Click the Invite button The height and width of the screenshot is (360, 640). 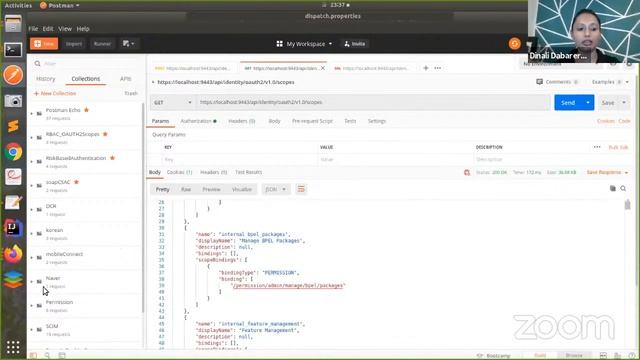point(355,44)
